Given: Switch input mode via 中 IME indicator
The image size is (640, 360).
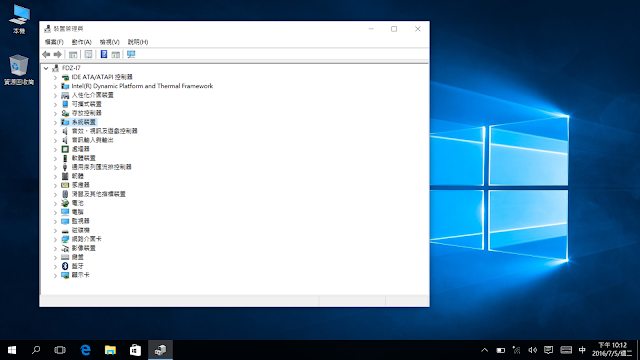Looking at the screenshot, I should [x=582, y=350].
